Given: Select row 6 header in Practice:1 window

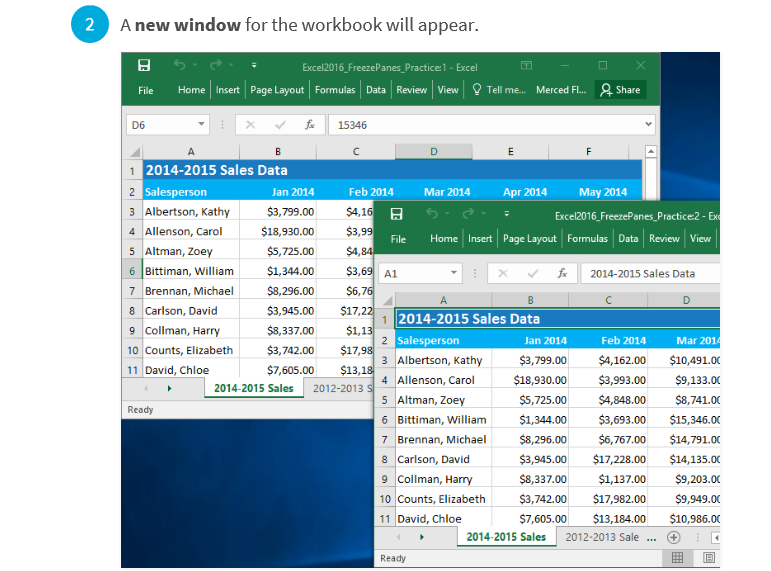Looking at the screenshot, I should [132, 271].
